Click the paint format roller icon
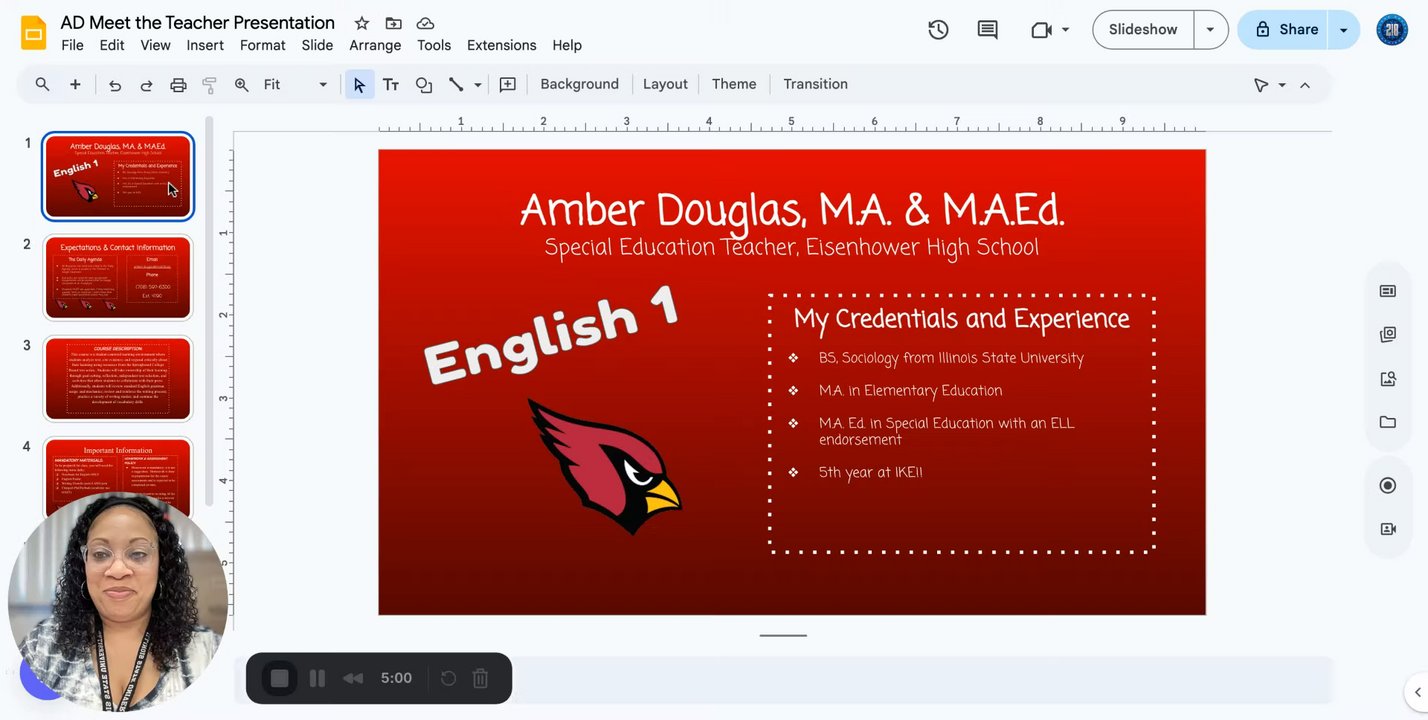The height and width of the screenshot is (720, 1428). [209, 85]
